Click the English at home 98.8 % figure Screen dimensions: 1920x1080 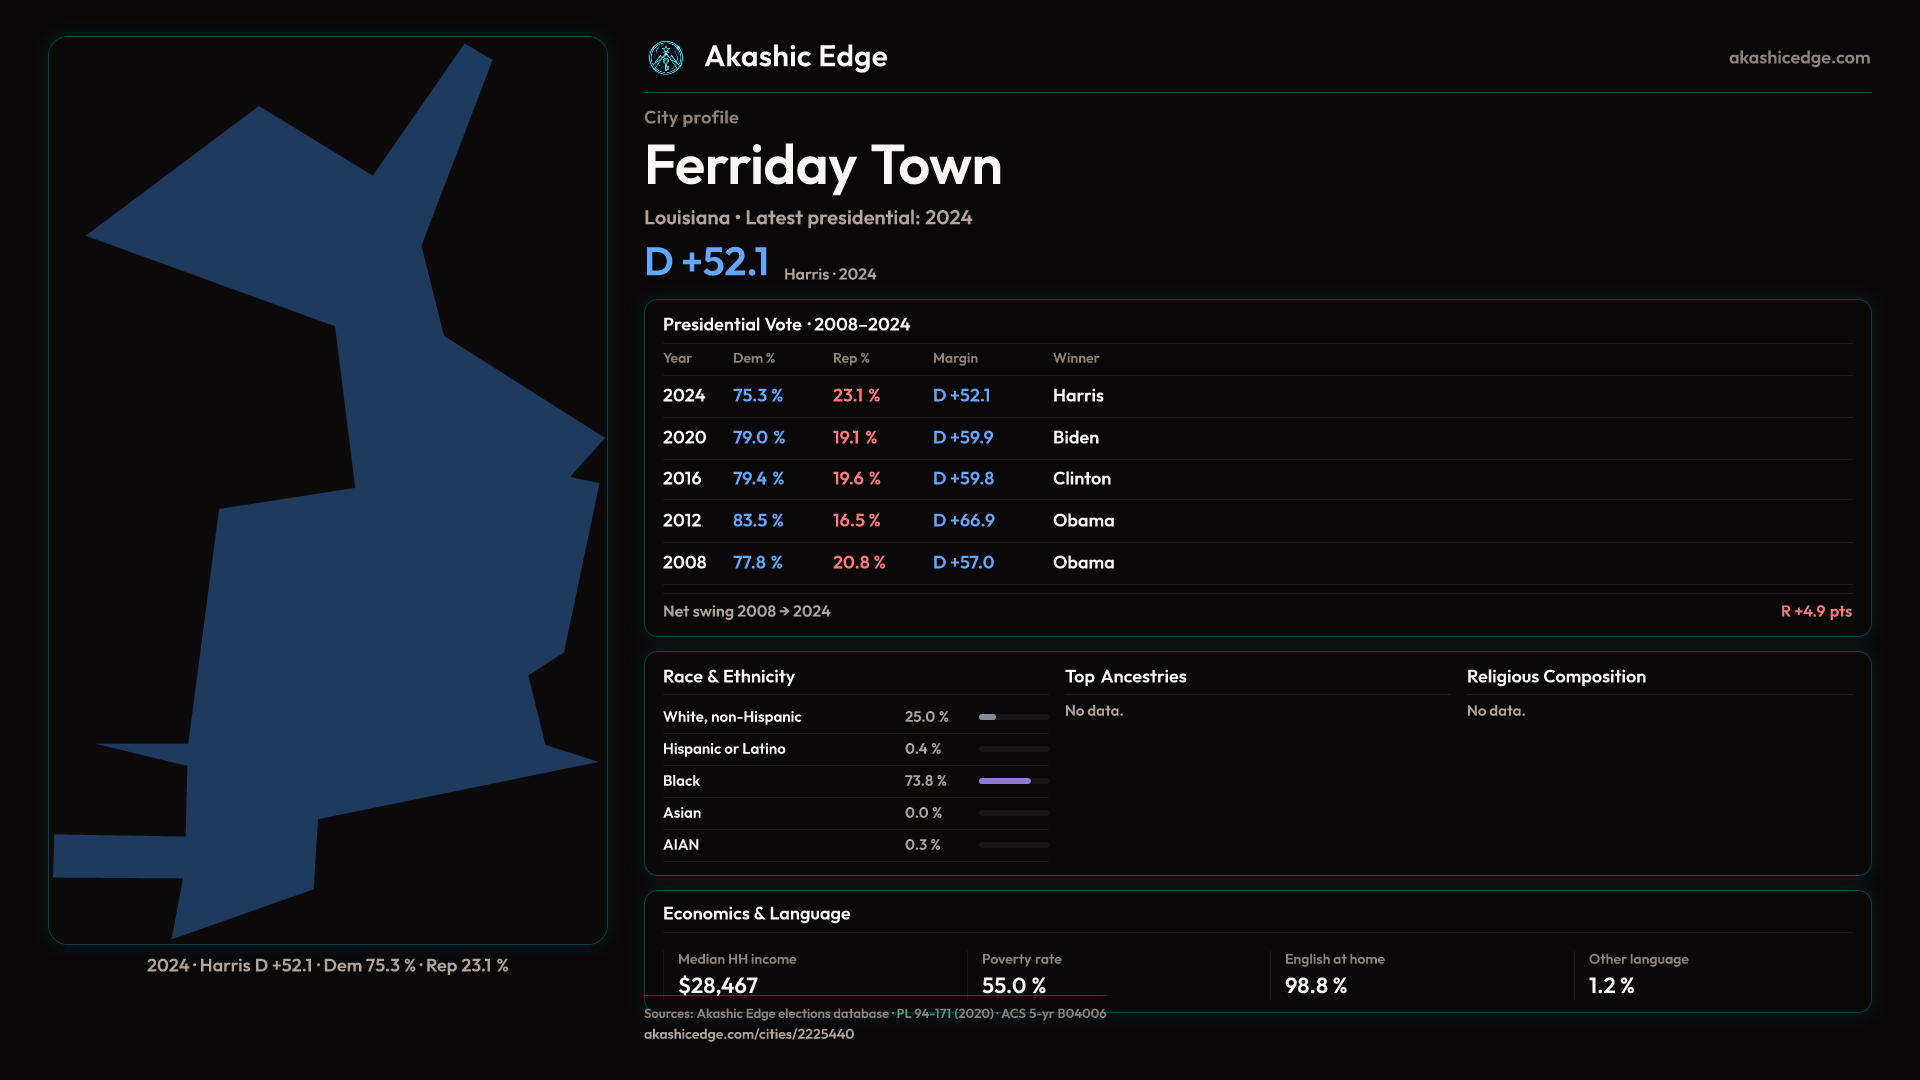[1316, 986]
